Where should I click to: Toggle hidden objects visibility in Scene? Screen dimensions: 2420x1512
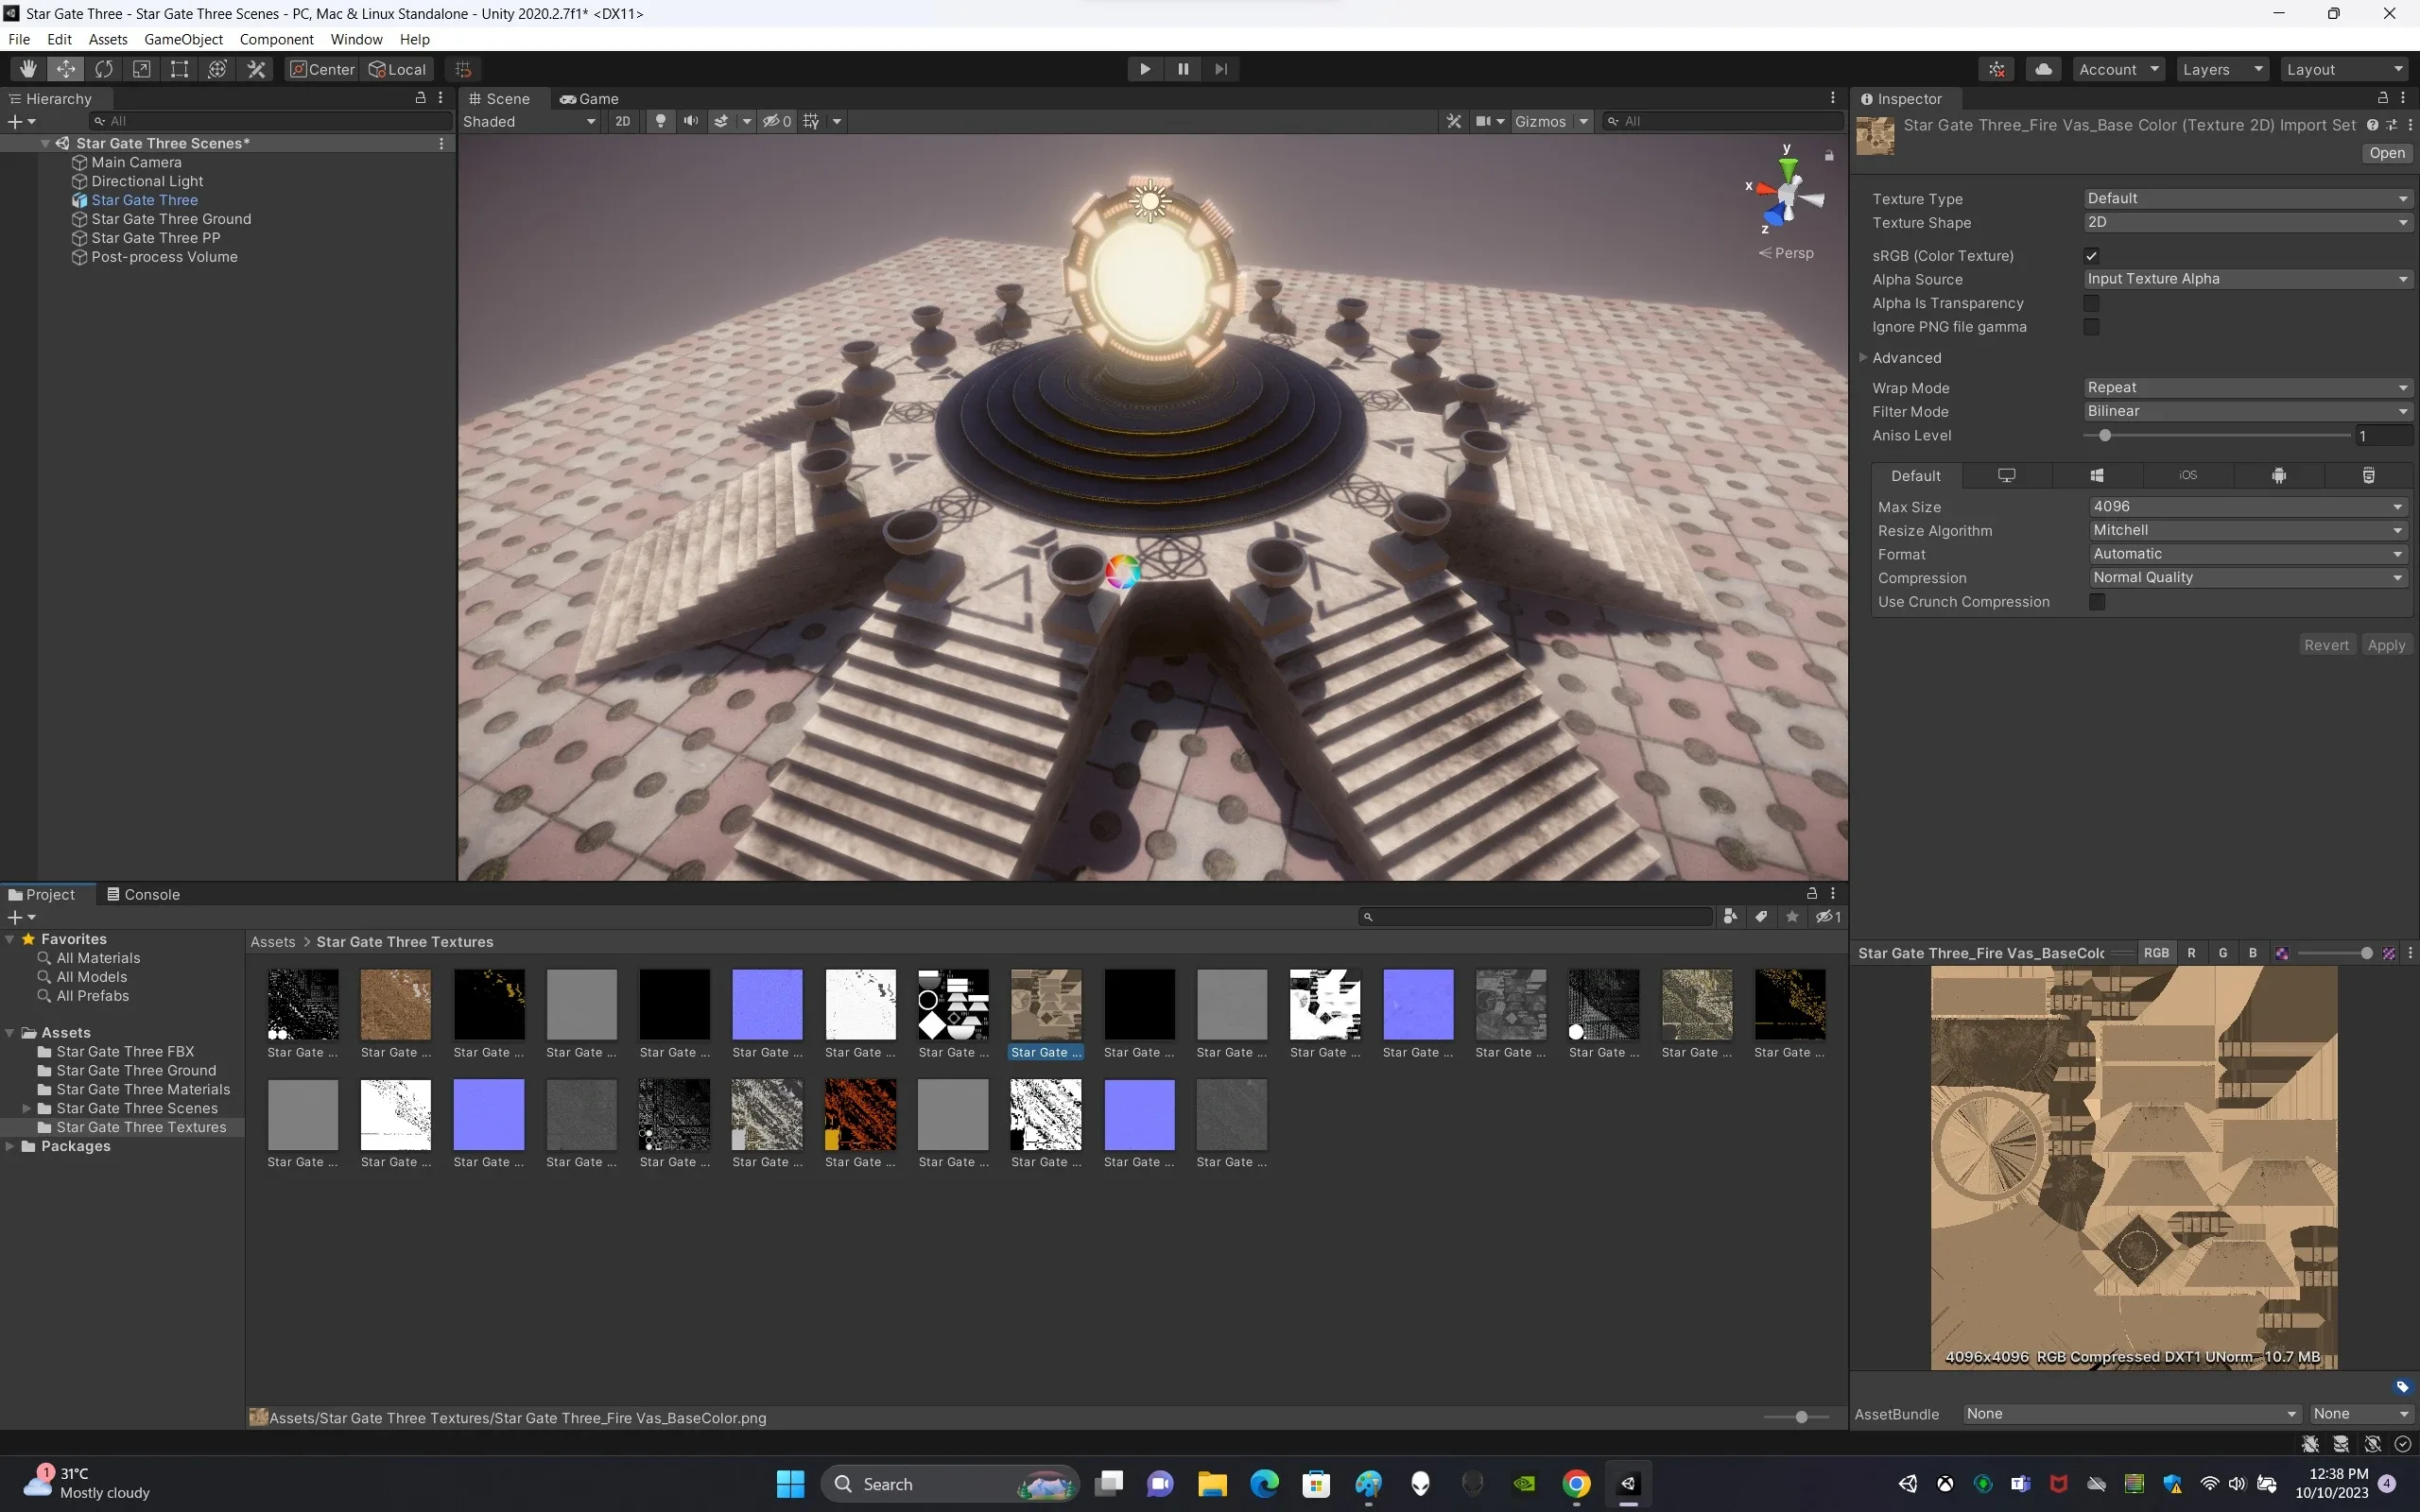coord(777,121)
